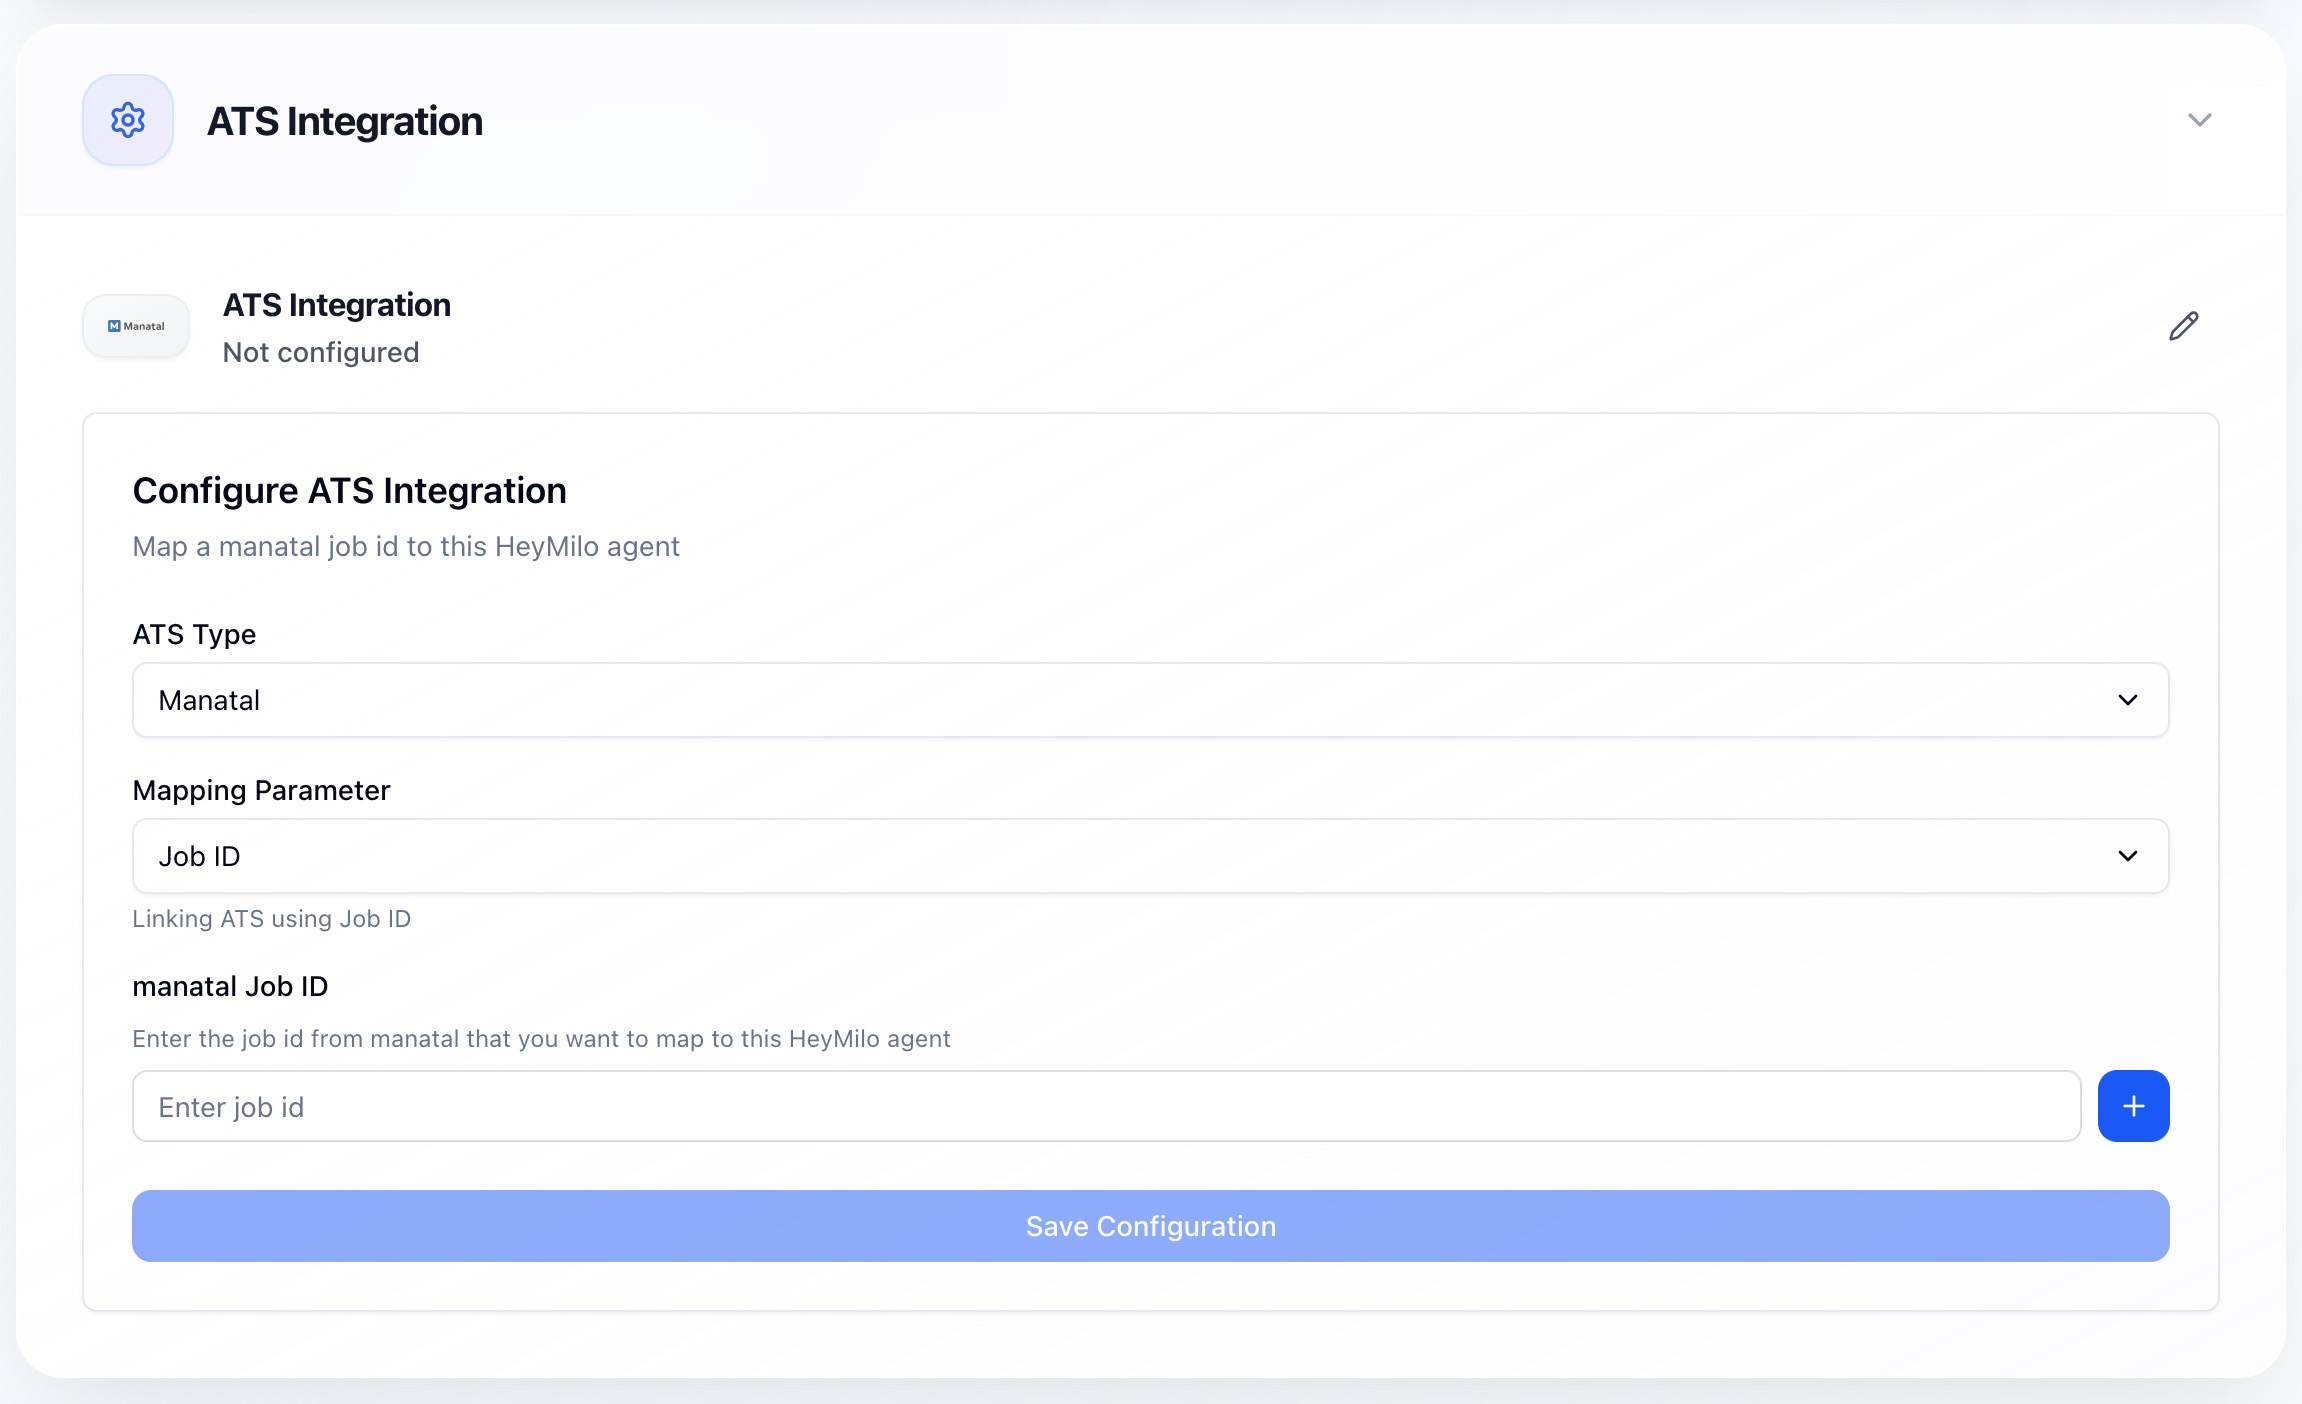This screenshot has height=1404, width=2302.
Task: Open the Mapping Parameter dropdown showing Job ID
Action: [1150, 856]
